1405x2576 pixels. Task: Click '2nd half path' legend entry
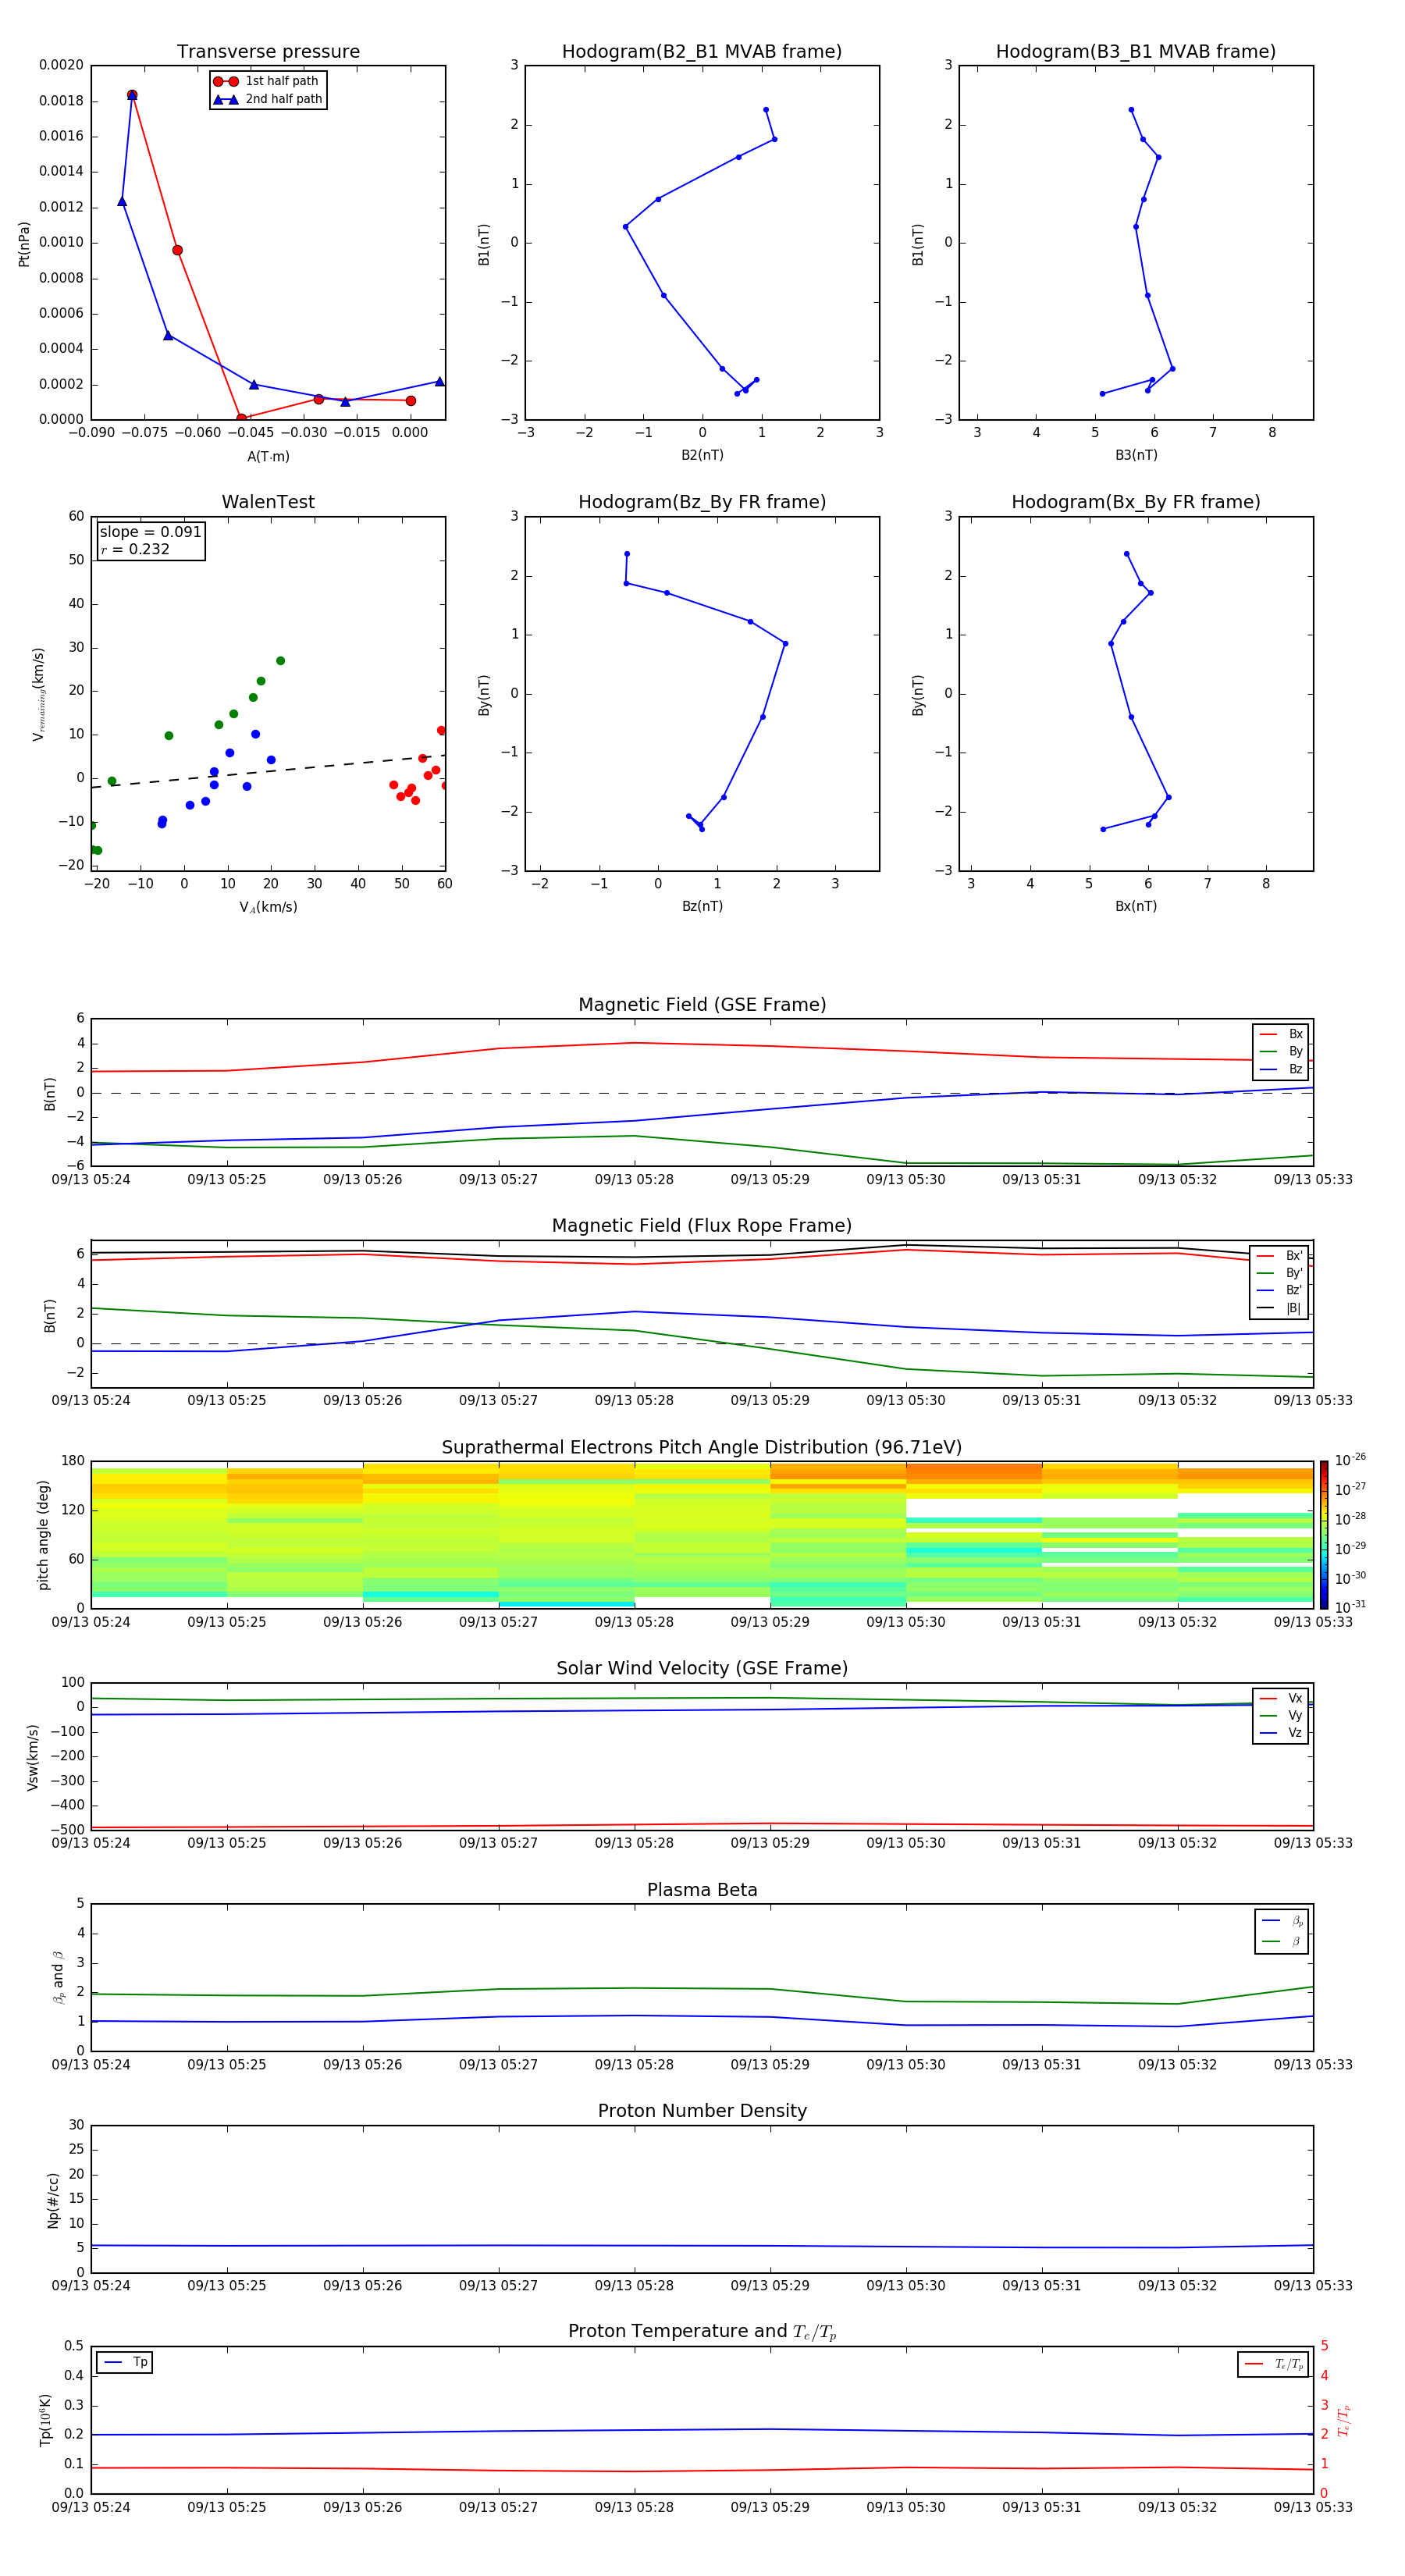(x=267, y=99)
